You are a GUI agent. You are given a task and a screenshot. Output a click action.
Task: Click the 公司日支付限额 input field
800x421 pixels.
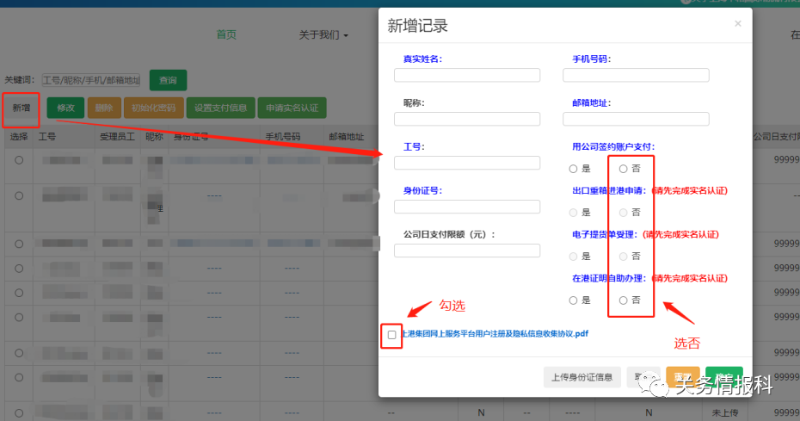[x=467, y=250]
